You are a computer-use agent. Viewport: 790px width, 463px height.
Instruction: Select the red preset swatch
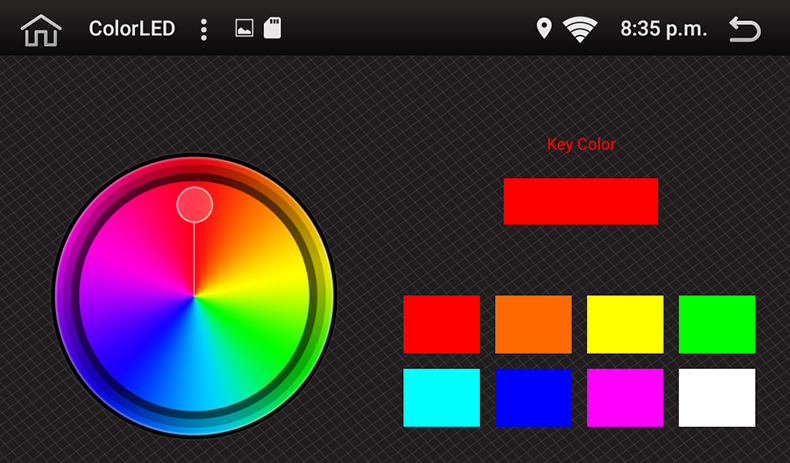[x=441, y=324]
